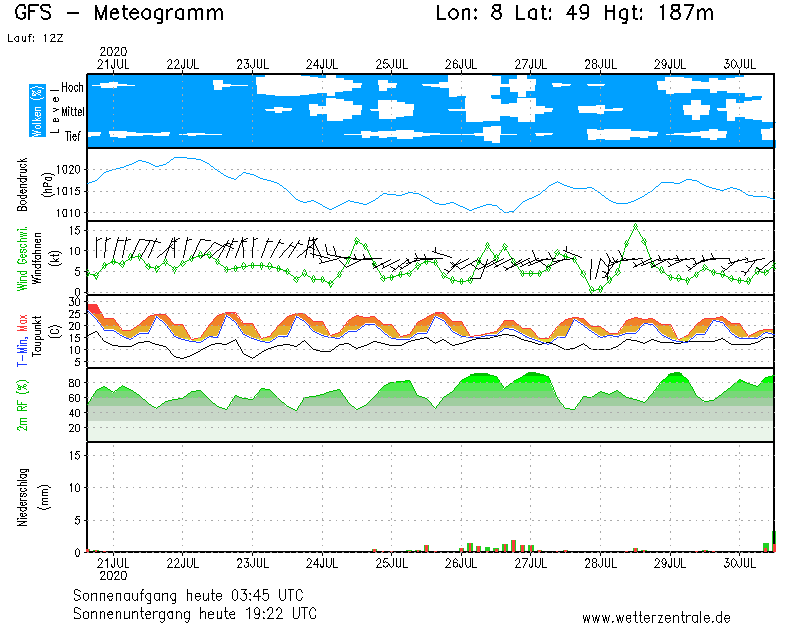Click the 10 tick on the precipitation axis
Viewport: 800px width, 625px height.
pyautogui.click(x=74, y=488)
